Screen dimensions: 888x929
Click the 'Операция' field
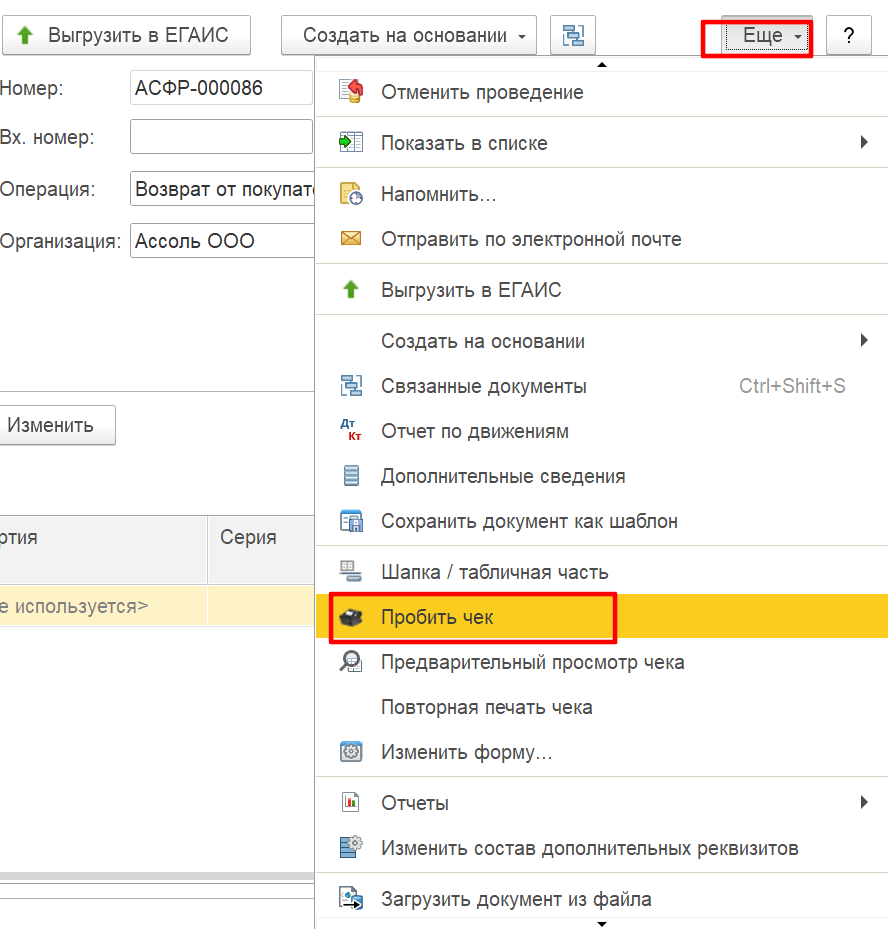(x=222, y=188)
